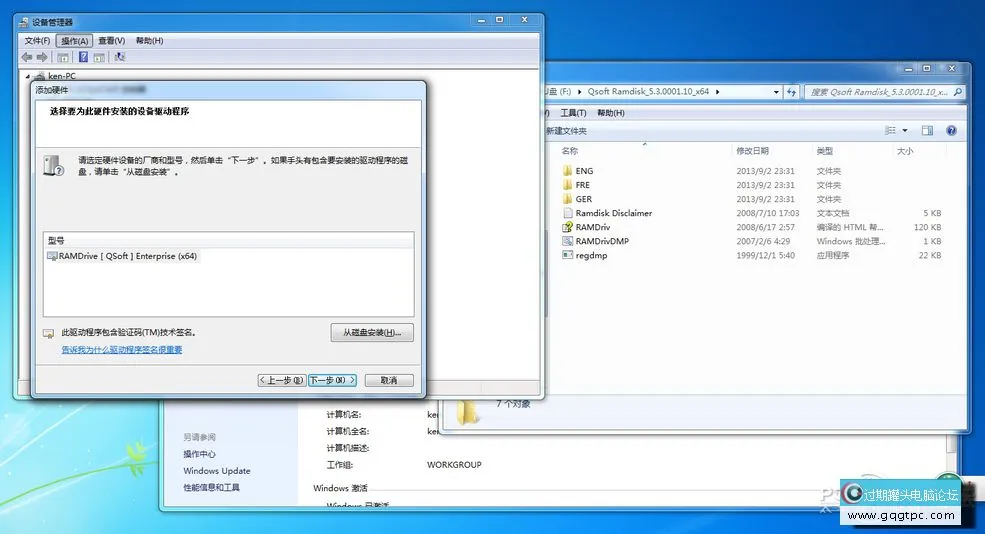This screenshot has height=534, width=985.
Task: Click the blue Help icon in Device Manager toolbar
Action: pyautogui.click(x=84, y=57)
